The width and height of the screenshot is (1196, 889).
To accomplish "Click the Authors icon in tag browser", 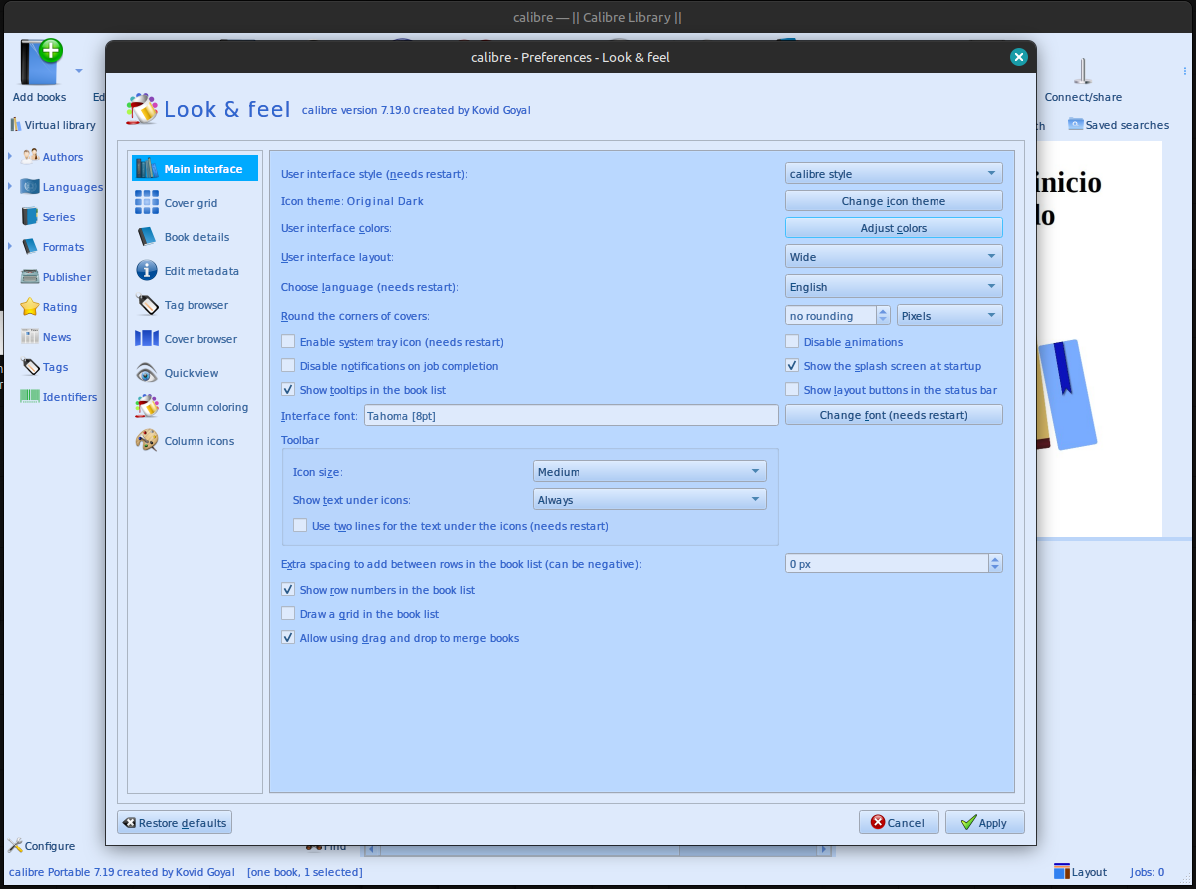I will click(31, 156).
